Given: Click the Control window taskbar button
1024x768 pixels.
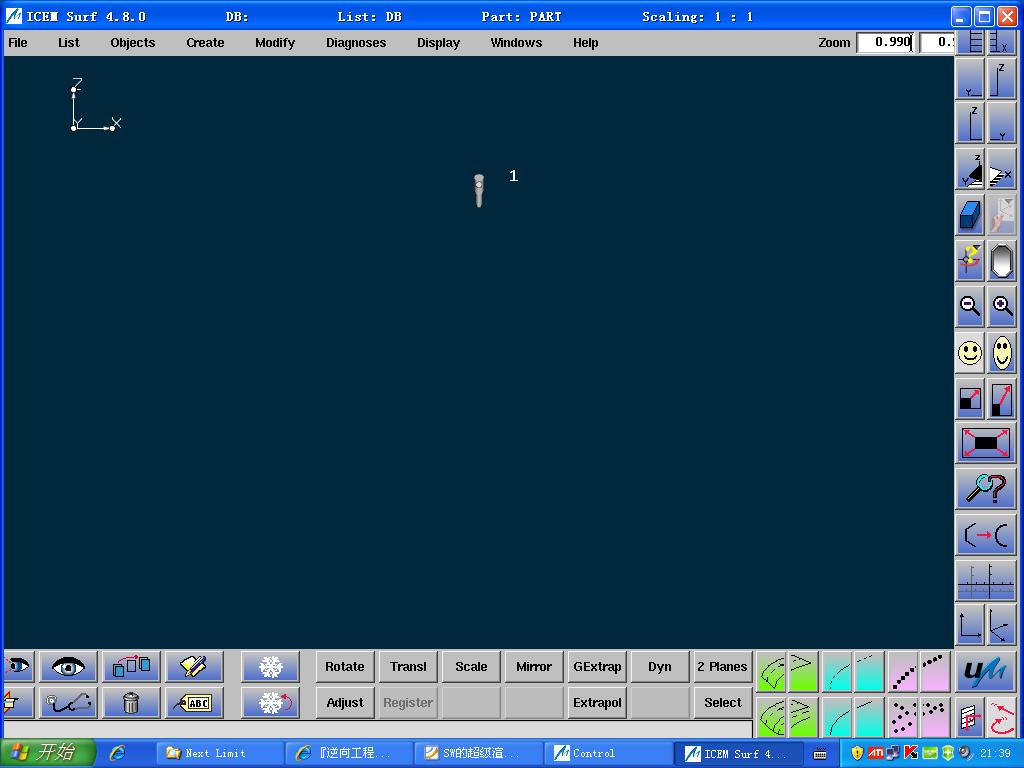Looking at the screenshot, I should 609,753.
